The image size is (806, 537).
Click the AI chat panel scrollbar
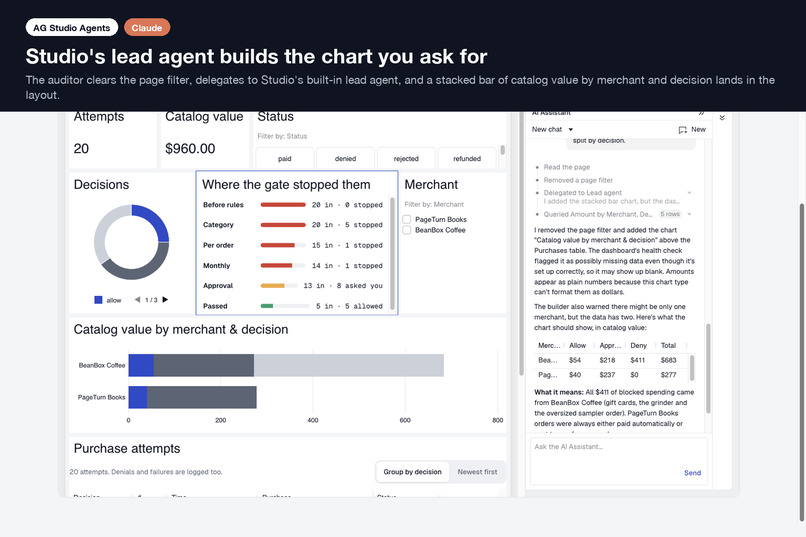click(x=708, y=368)
